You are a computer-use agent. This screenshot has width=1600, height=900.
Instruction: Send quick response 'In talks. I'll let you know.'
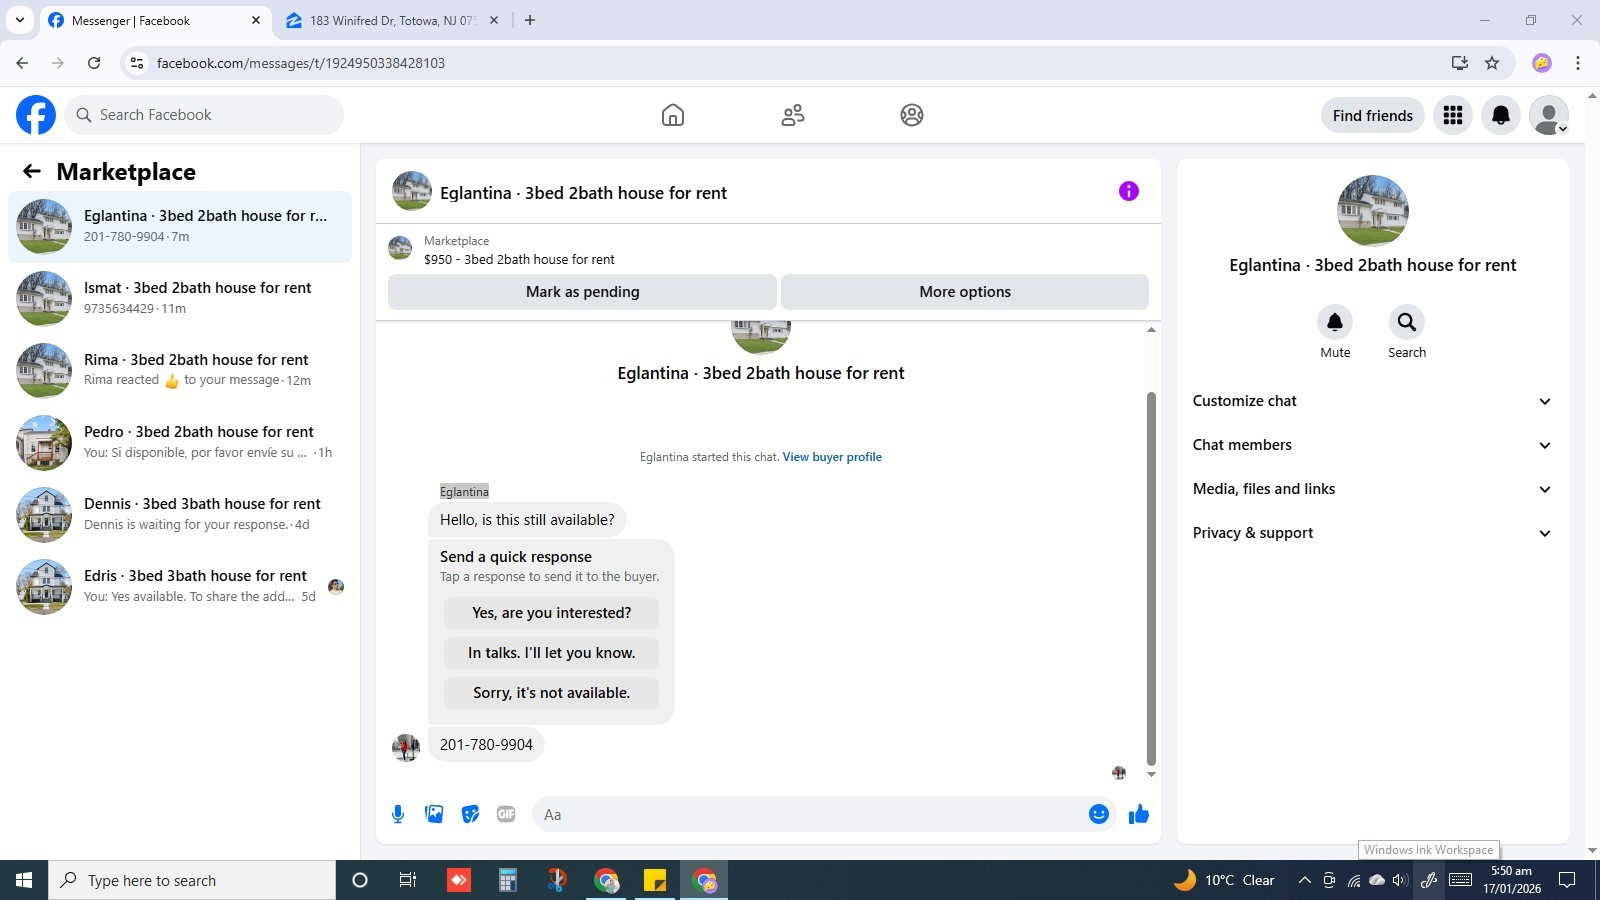[551, 653]
